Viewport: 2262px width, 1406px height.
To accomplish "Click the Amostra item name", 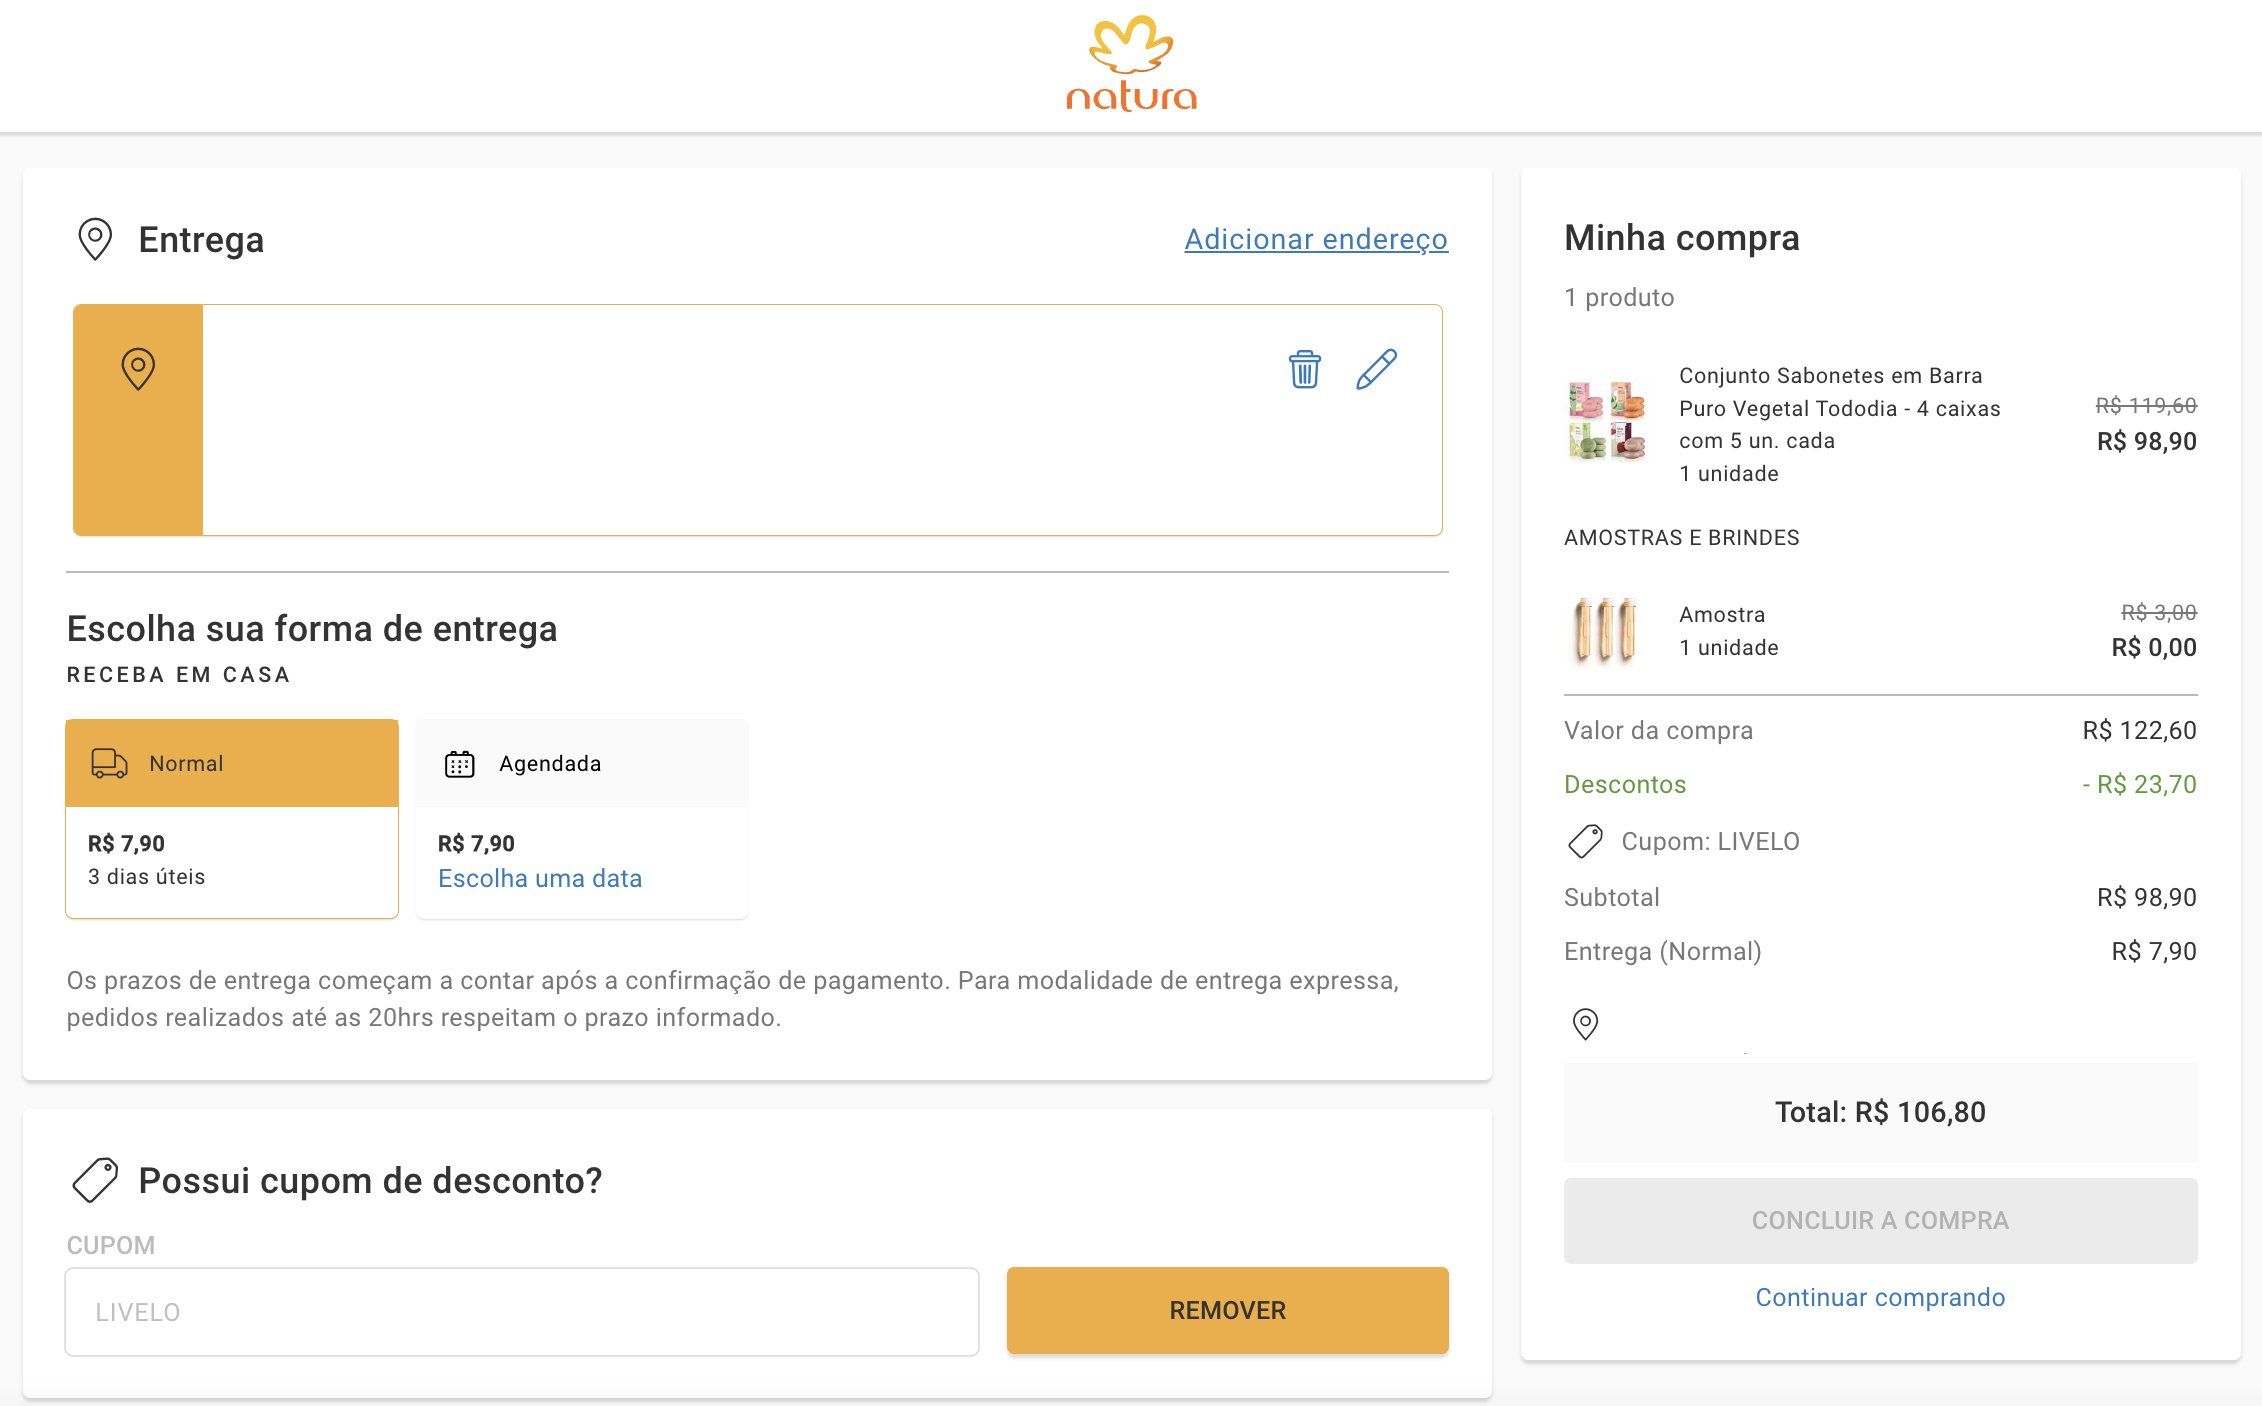I will coord(1722,614).
